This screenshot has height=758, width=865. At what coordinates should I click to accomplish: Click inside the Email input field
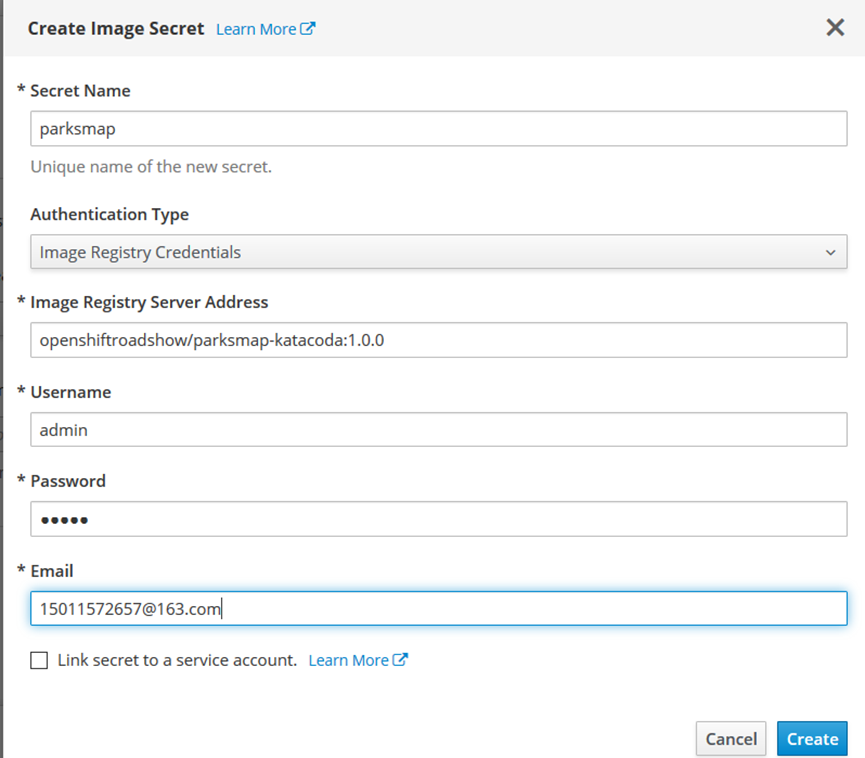click(x=439, y=608)
